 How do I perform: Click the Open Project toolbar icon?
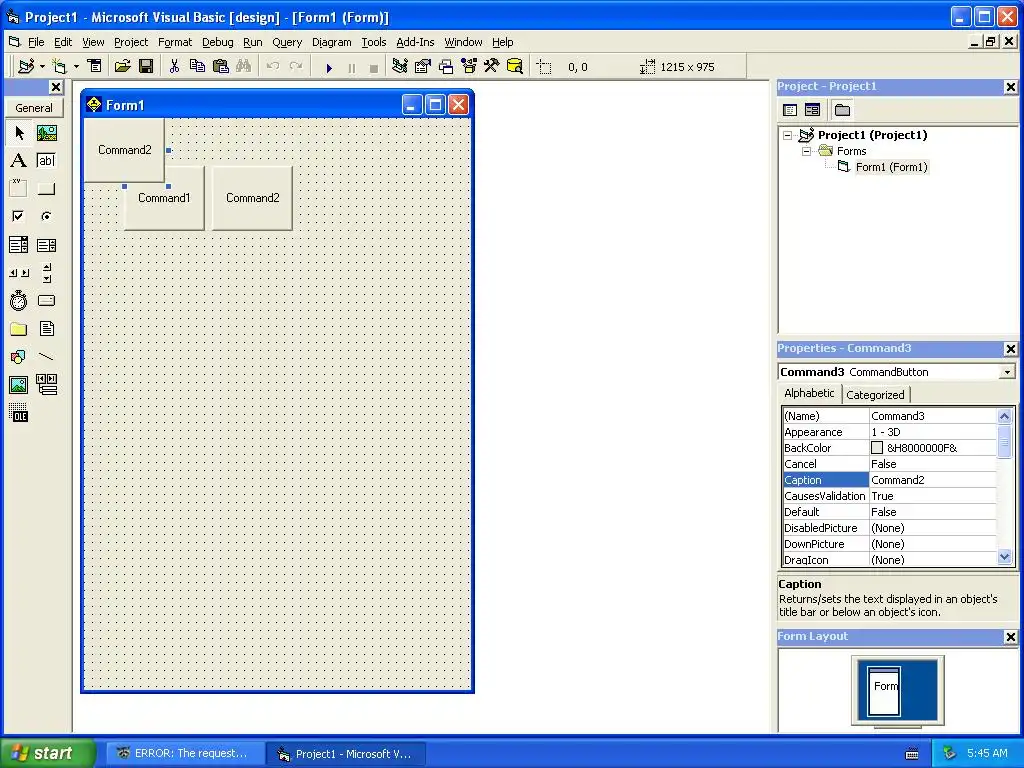point(122,67)
